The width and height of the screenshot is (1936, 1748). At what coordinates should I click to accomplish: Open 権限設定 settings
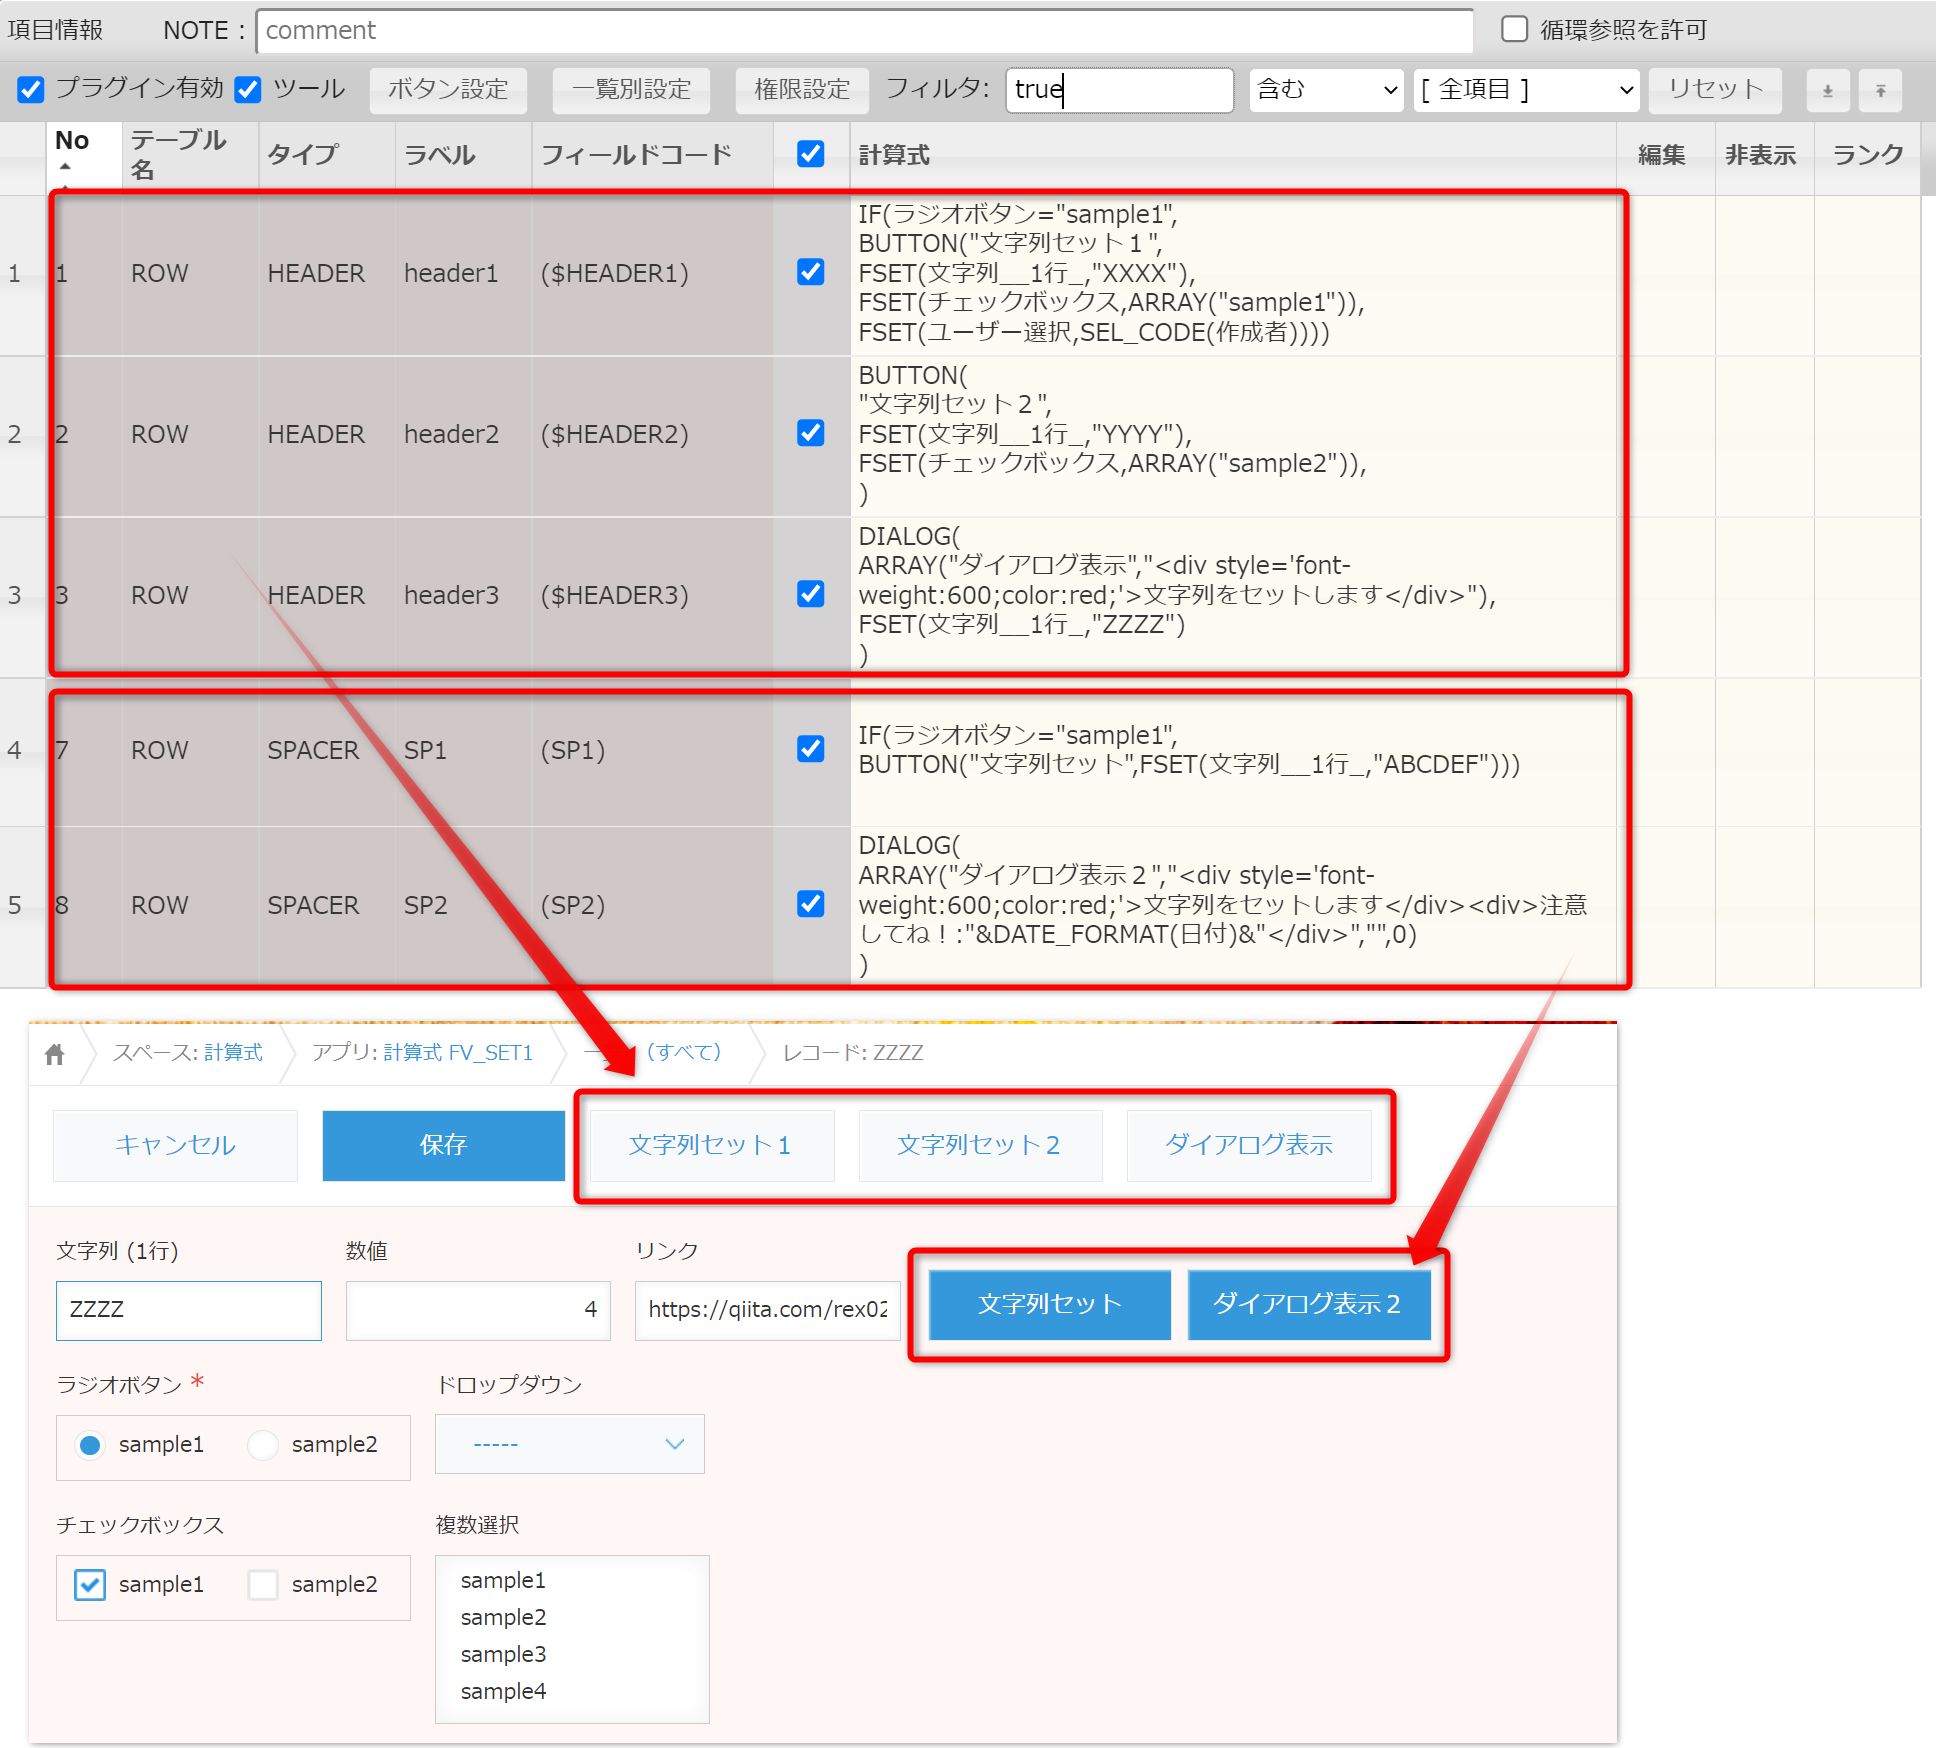click(801, 90)
